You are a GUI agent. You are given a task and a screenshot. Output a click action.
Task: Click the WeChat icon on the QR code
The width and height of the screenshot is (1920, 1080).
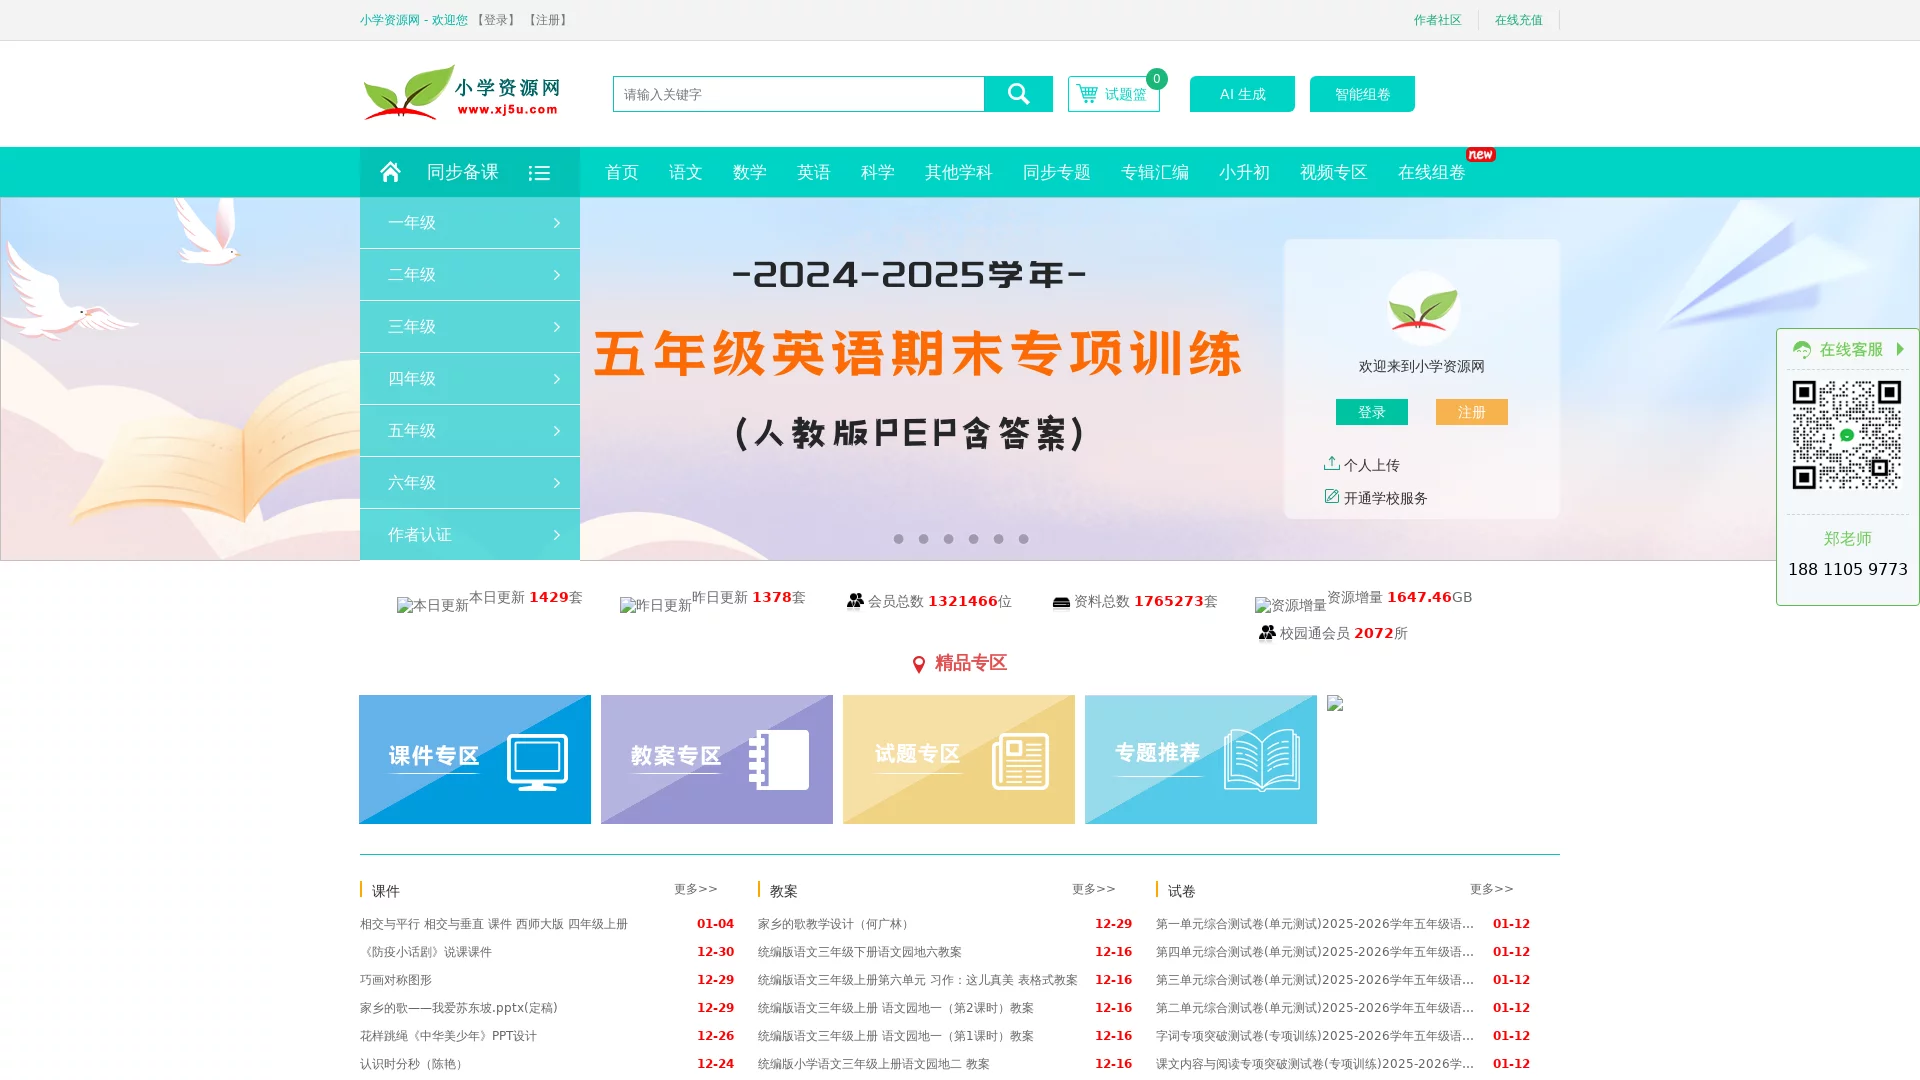[1847, 434]
